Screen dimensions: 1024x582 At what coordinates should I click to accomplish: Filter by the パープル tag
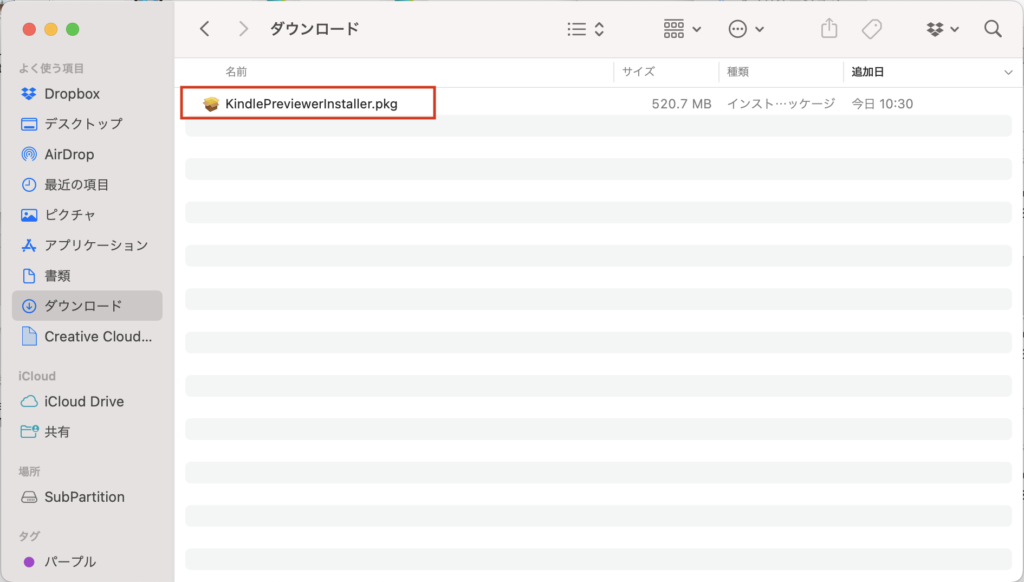[x=70, y=562]
